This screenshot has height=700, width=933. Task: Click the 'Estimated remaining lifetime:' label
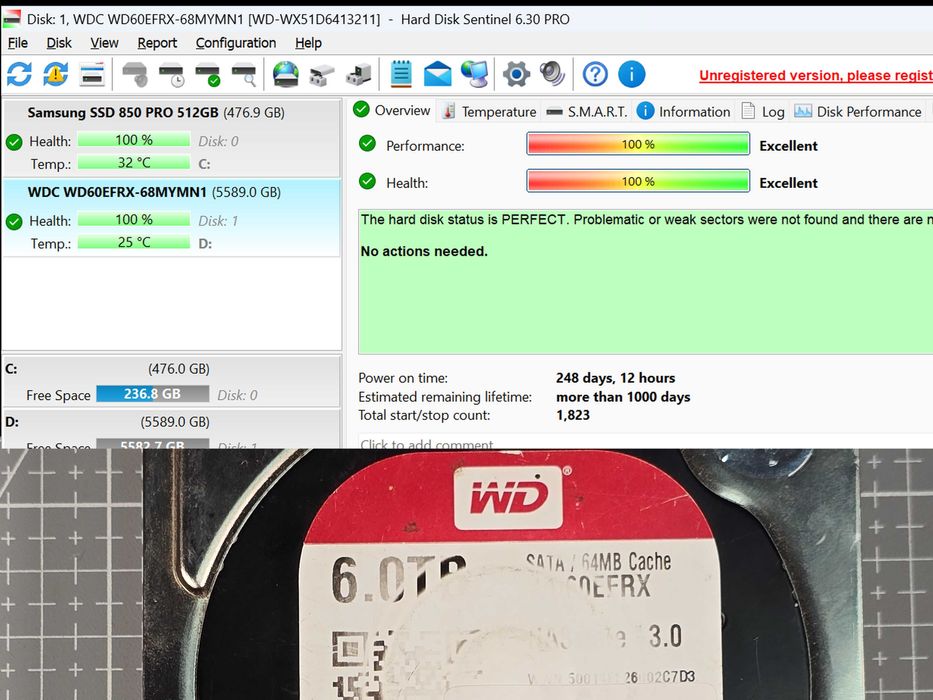pyautogui.click(x=445, y=397)
